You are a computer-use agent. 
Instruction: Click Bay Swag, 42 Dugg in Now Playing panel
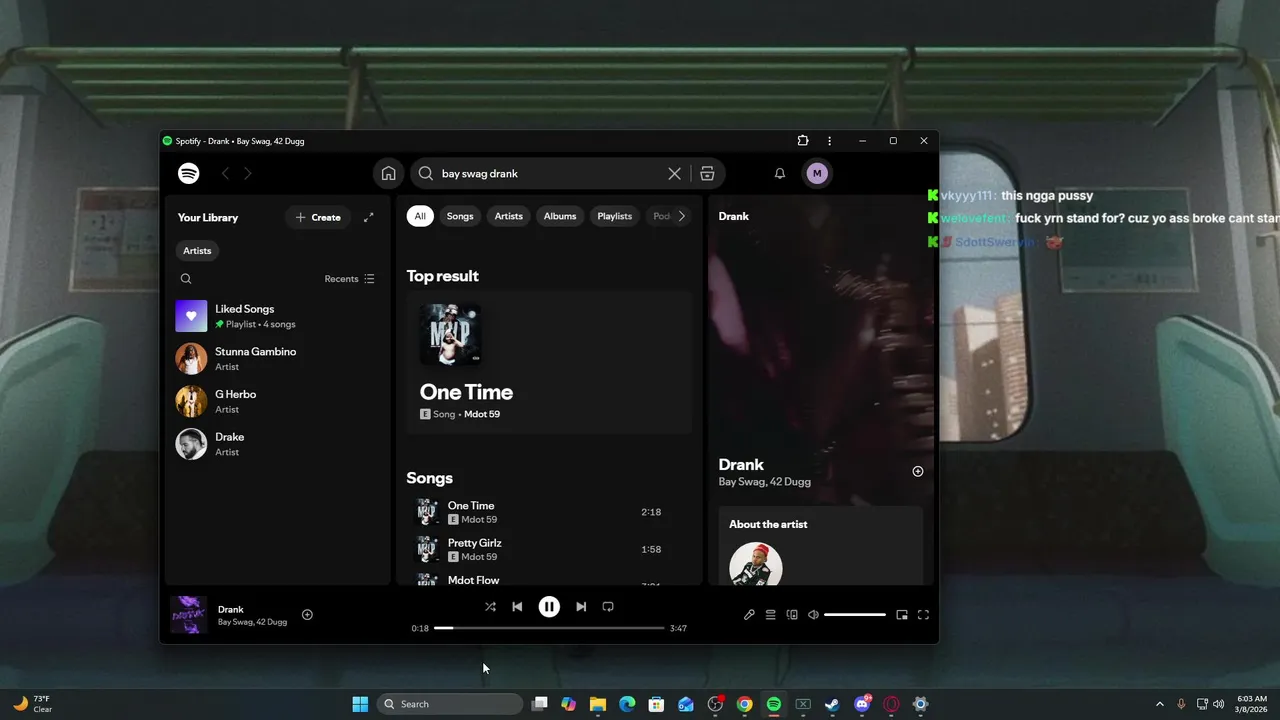[x=765, y=482]
